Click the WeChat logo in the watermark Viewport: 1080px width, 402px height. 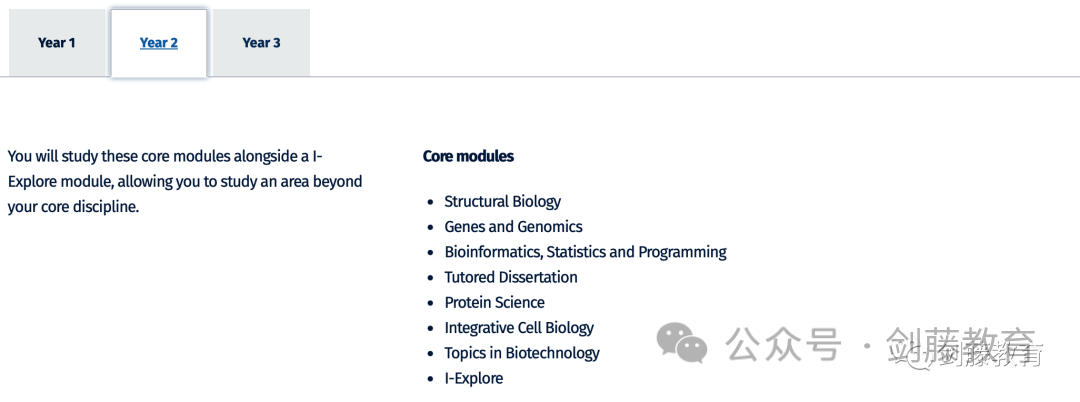click(681, 343)
